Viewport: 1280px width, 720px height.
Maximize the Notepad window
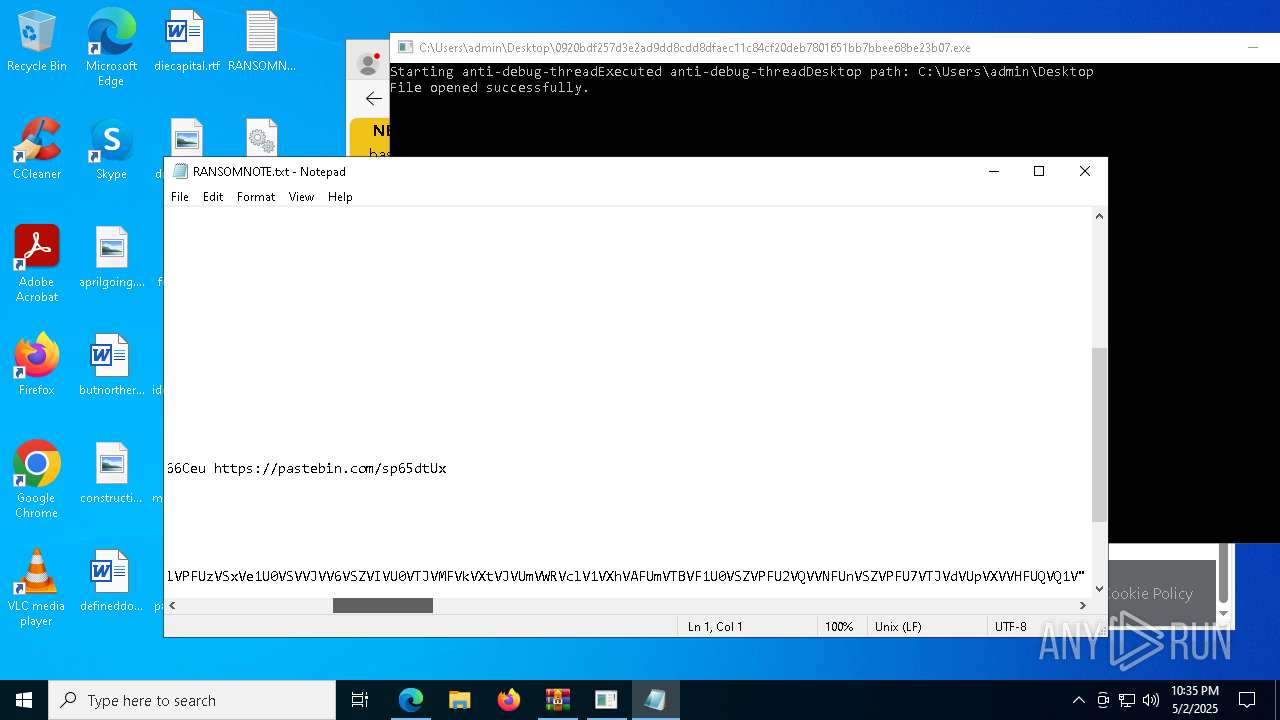click(1039, 171)
